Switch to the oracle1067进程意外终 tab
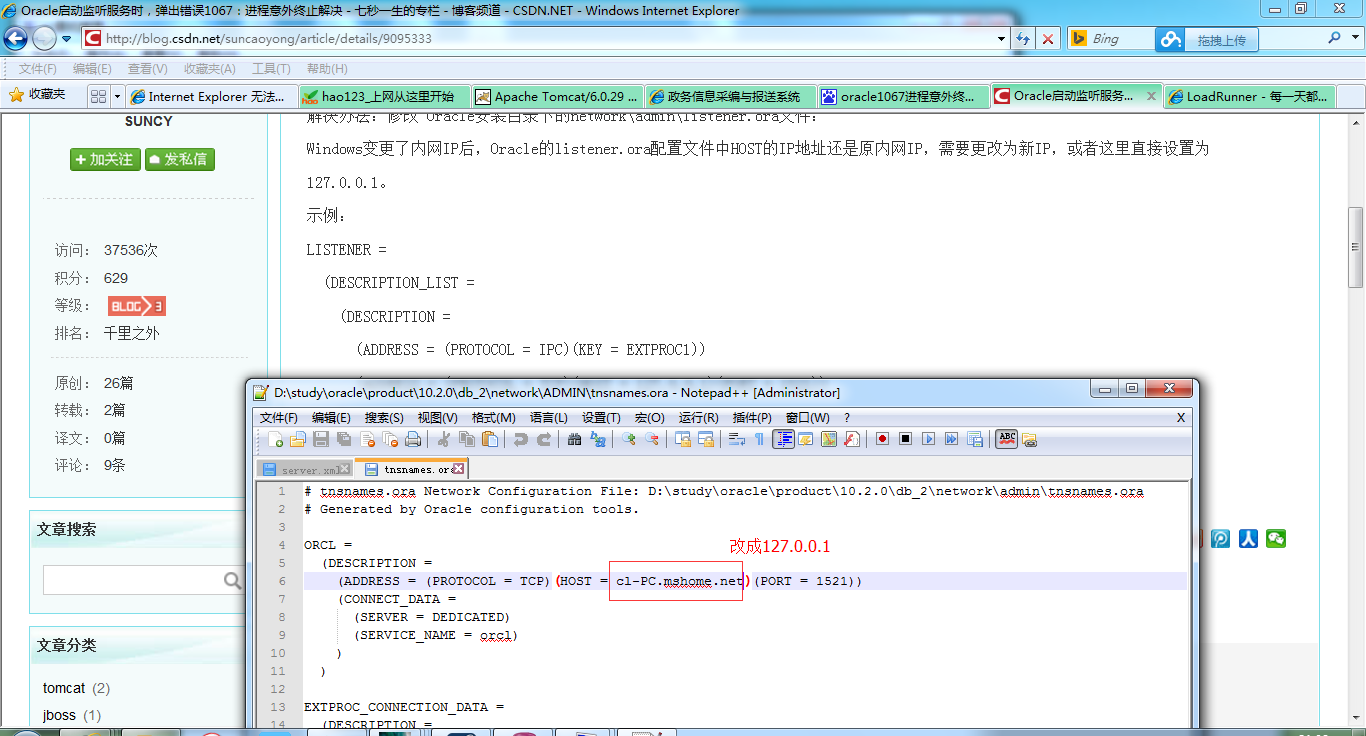This screenshot has height=736, width=1366. pyautogui.click(x=902, y=97)
